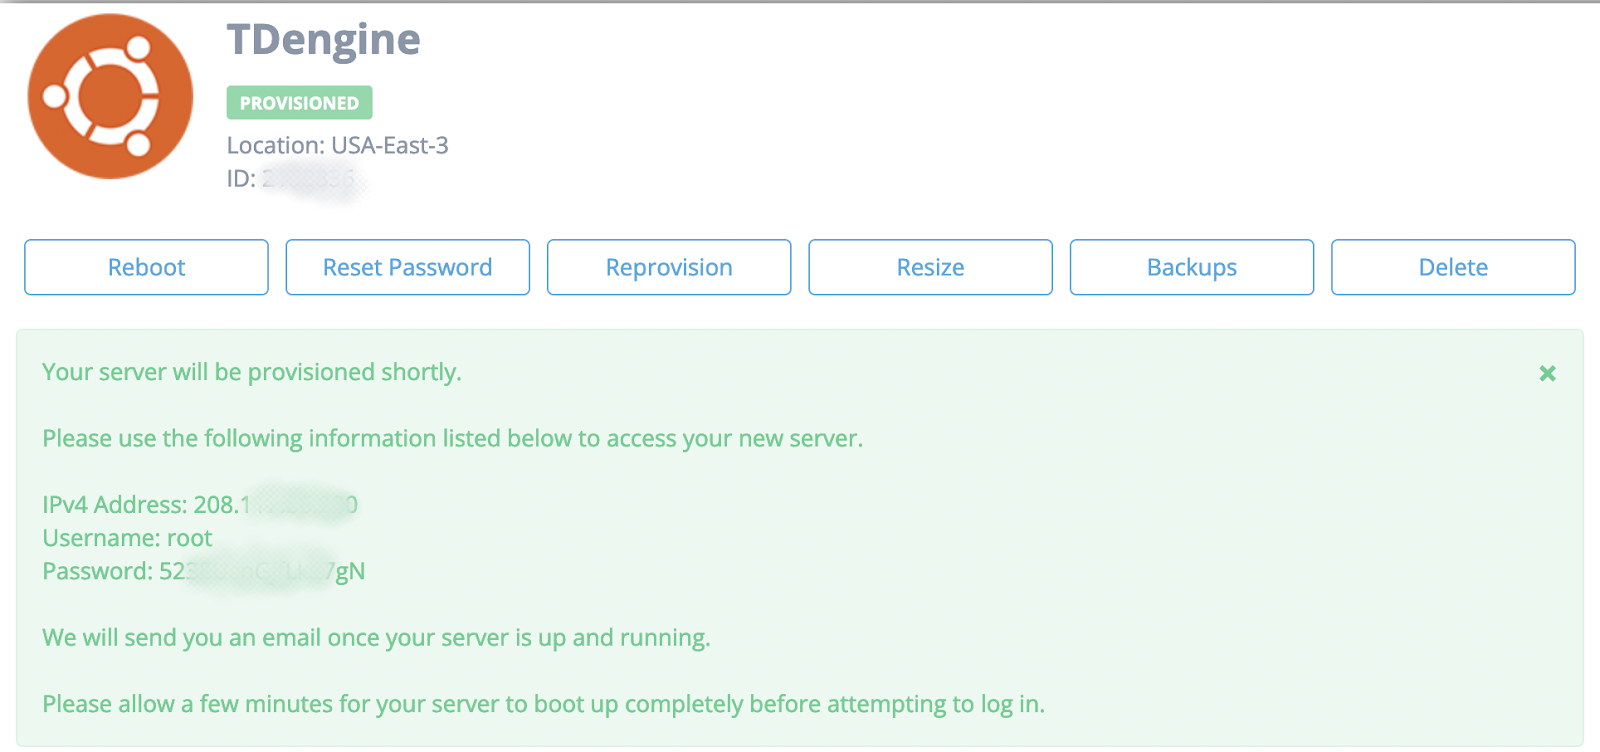Click the TDengine server name heading

tap(323, 40)
